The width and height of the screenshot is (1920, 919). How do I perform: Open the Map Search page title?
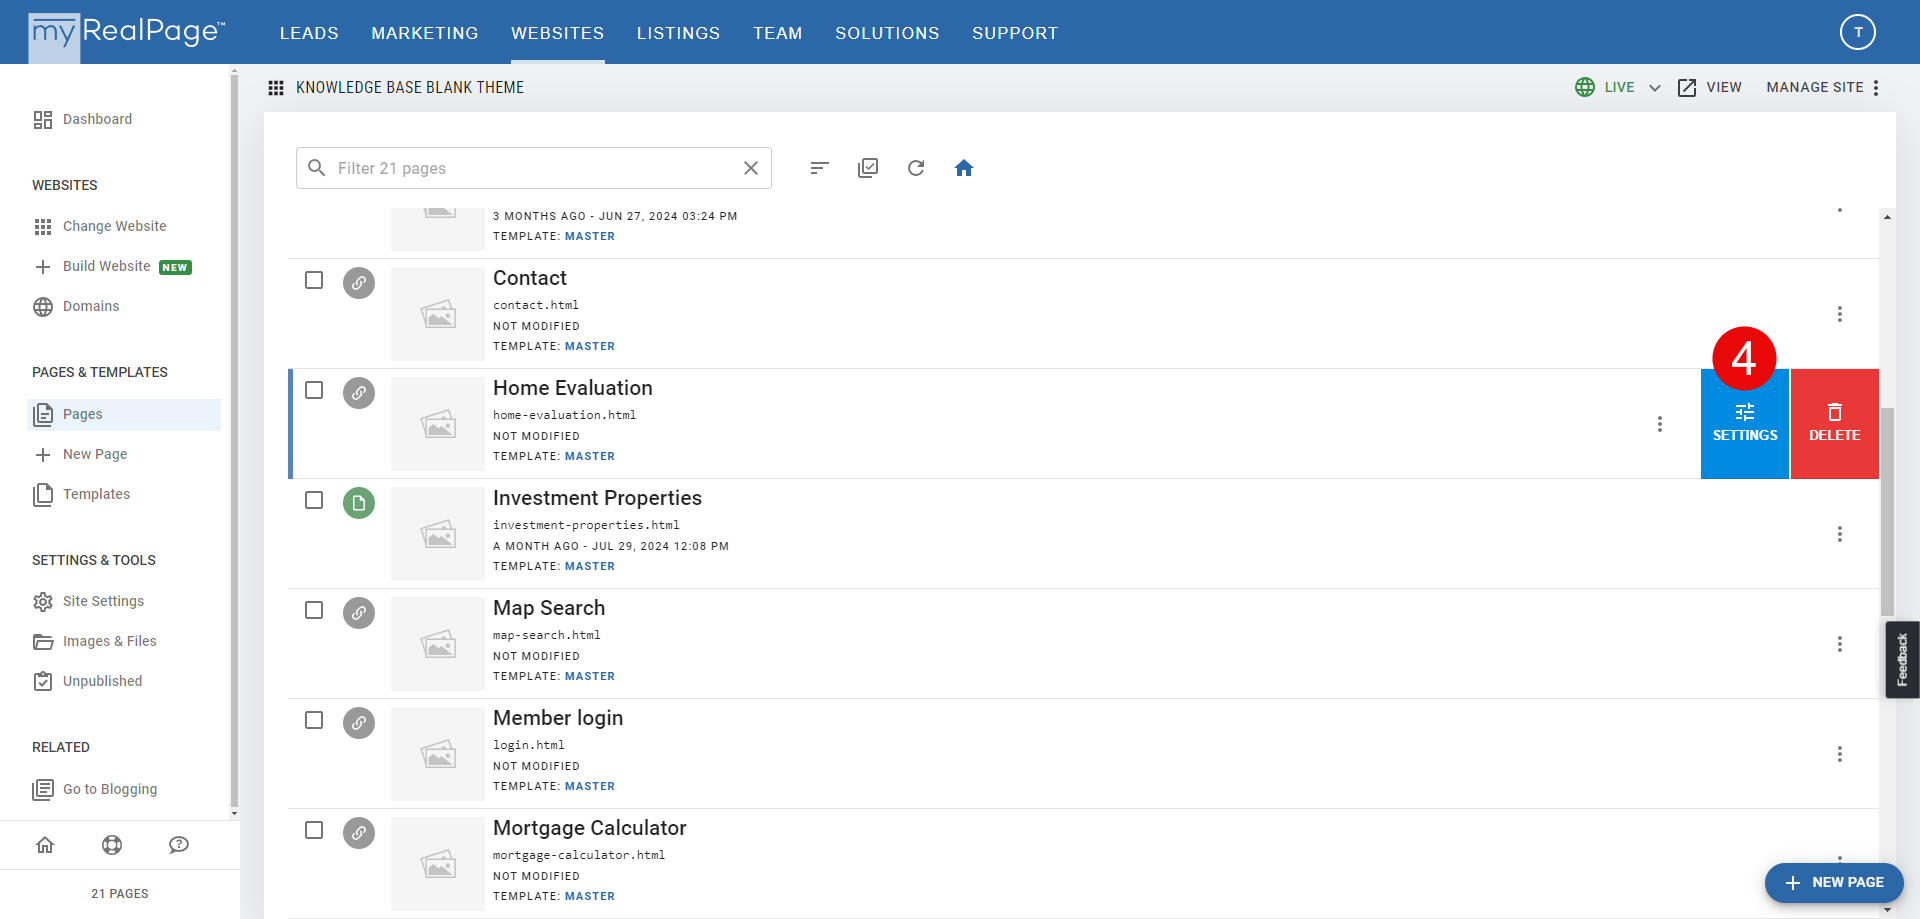pyautogui.click(x=549, y=608)
